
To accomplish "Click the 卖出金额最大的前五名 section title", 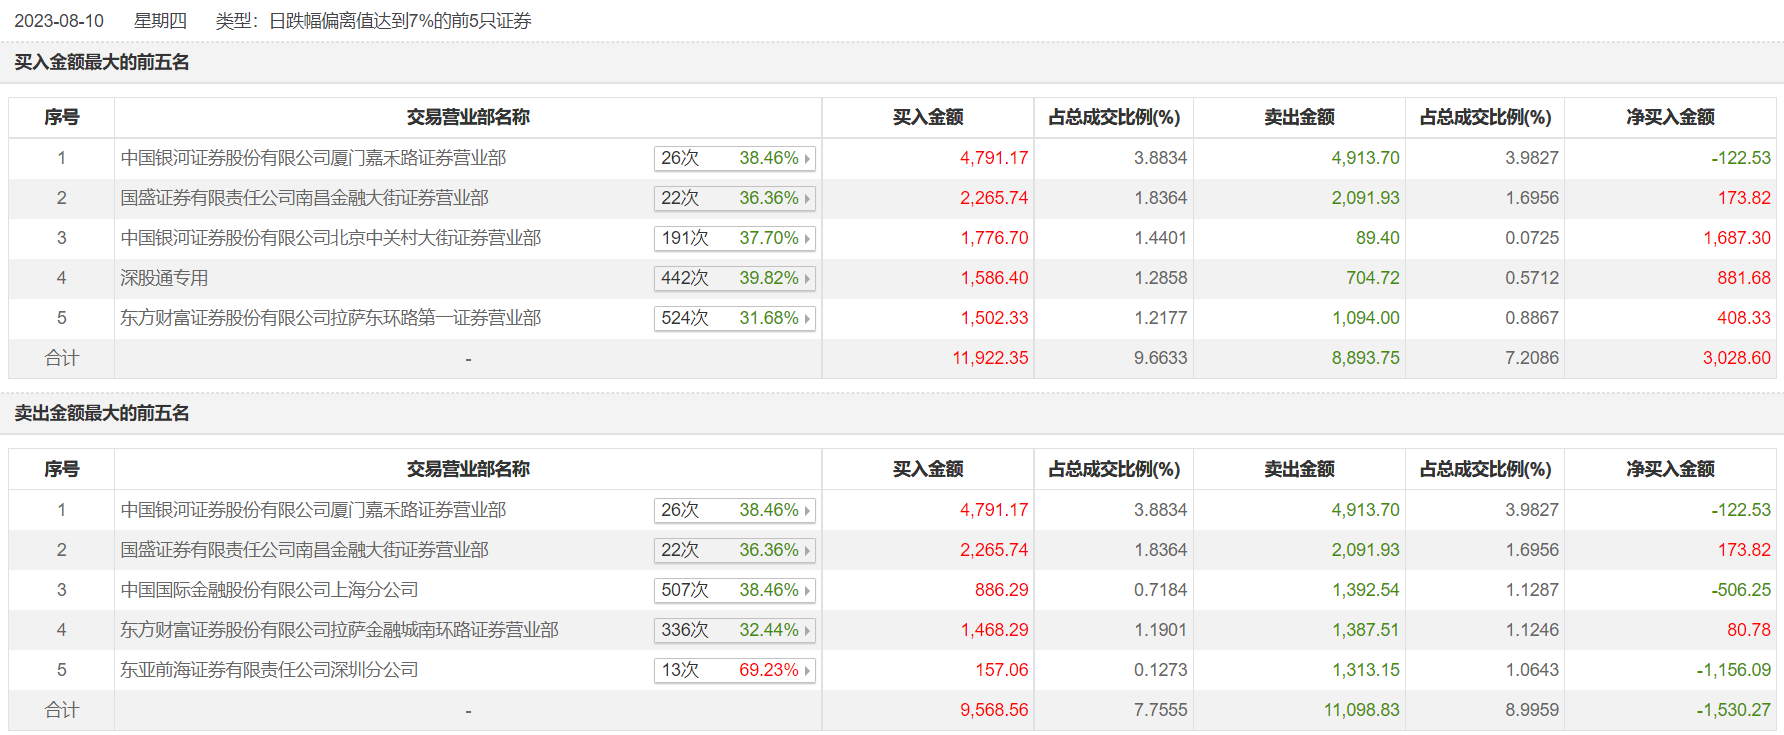I will tap(102, 413).
